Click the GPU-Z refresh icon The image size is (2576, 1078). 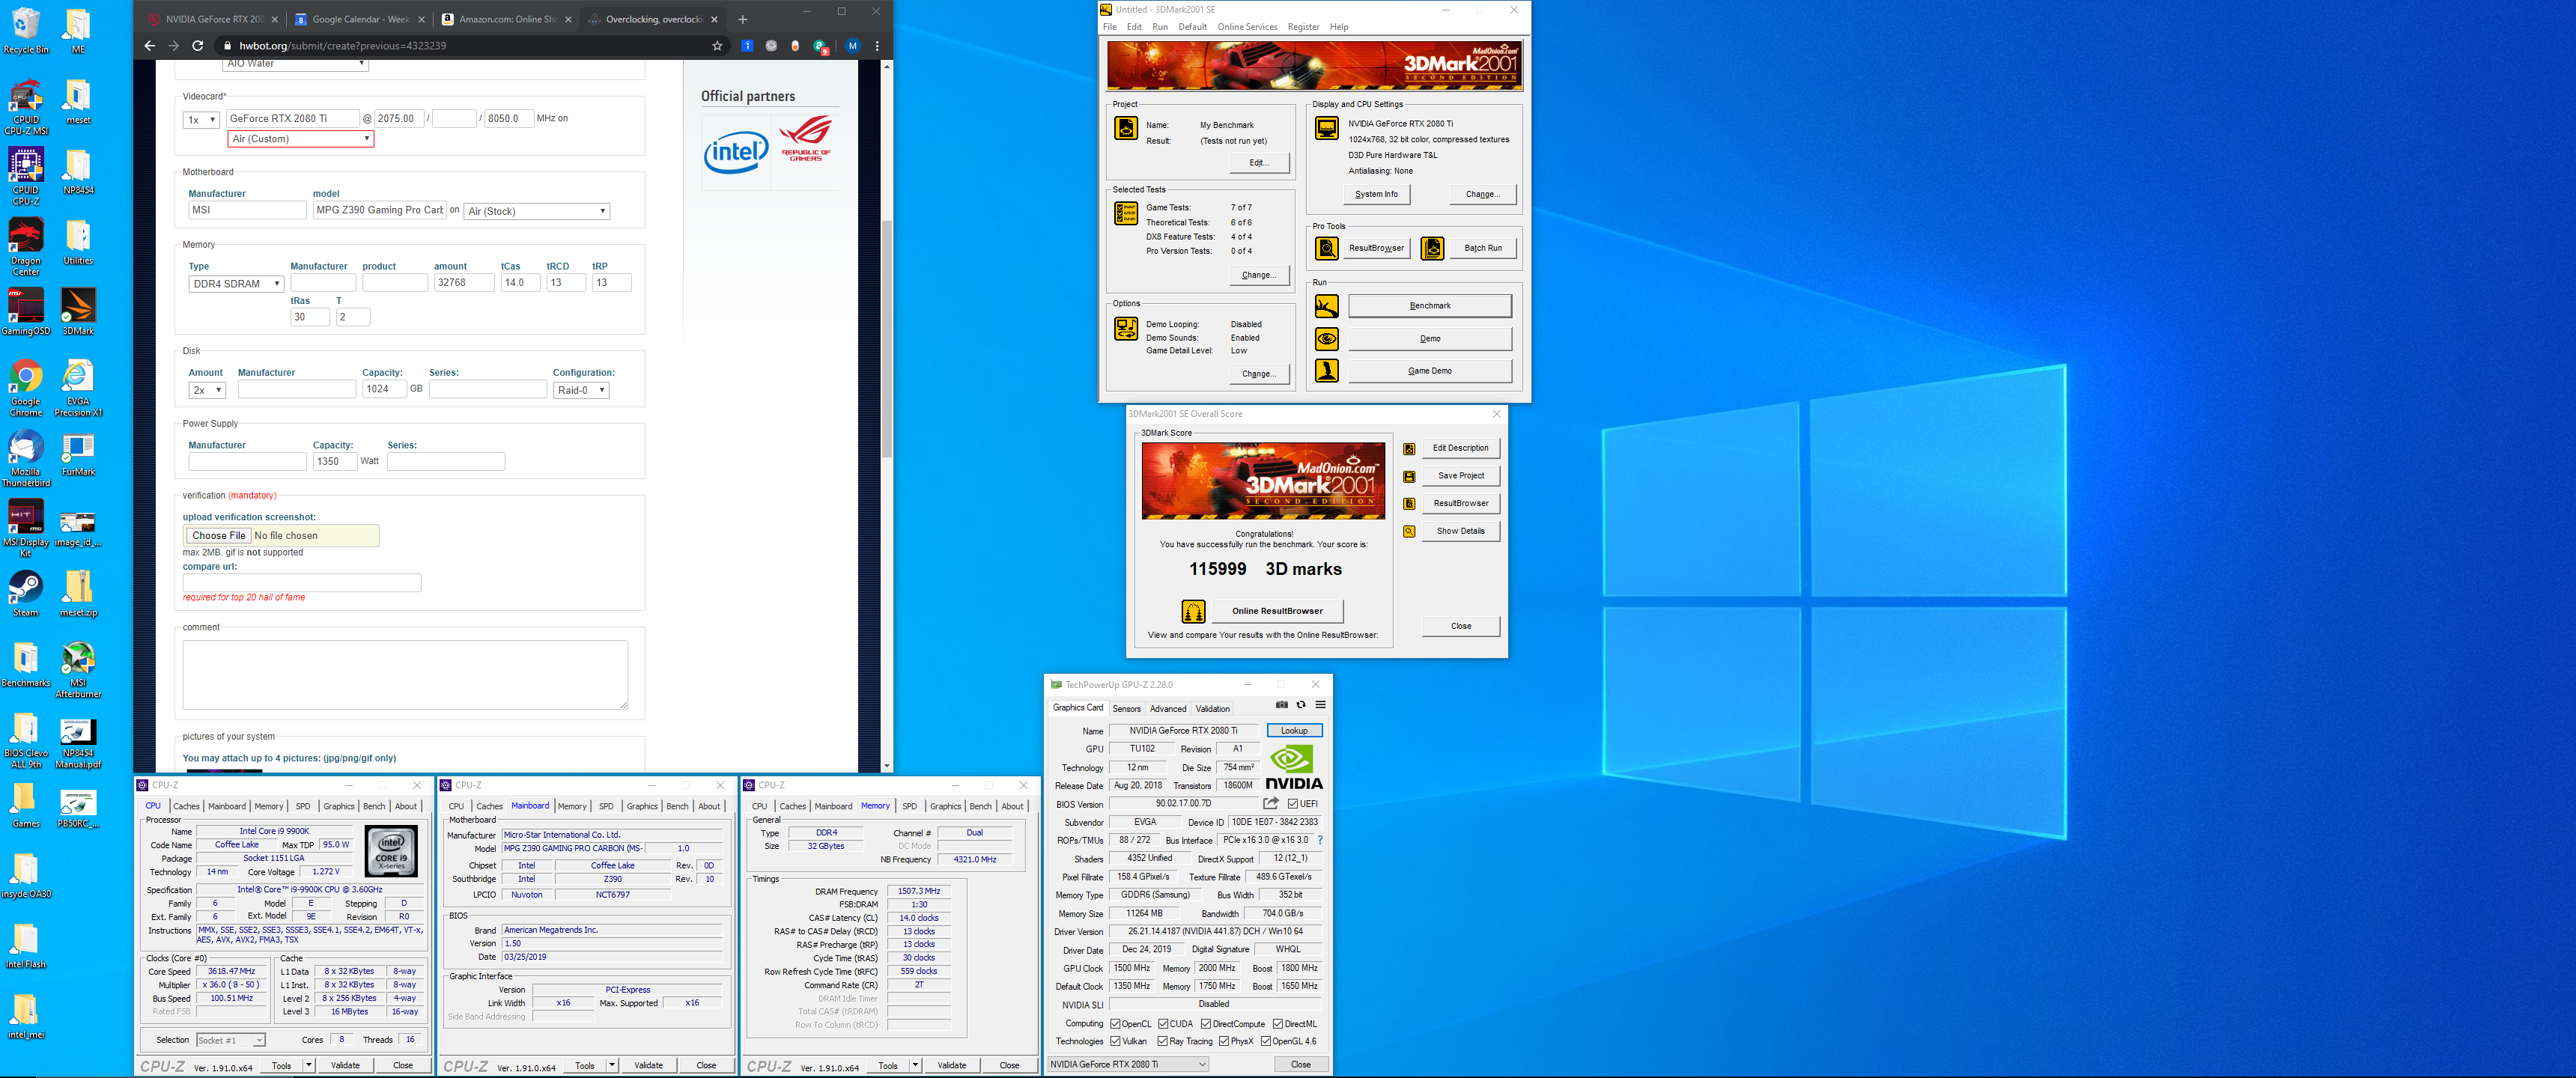1301,705
